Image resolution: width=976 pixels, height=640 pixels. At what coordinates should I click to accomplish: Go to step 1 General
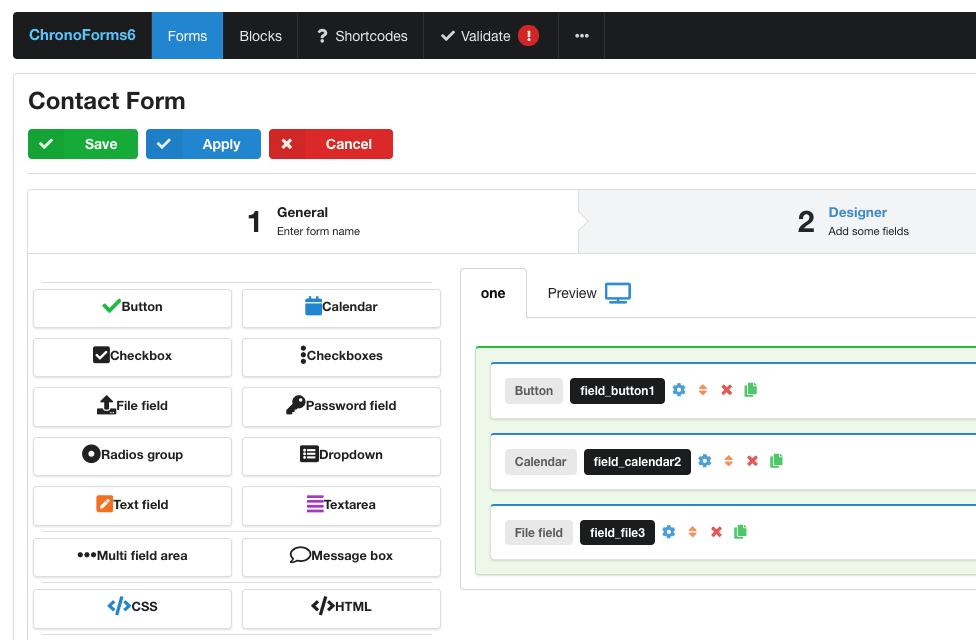tap(302, 221)
